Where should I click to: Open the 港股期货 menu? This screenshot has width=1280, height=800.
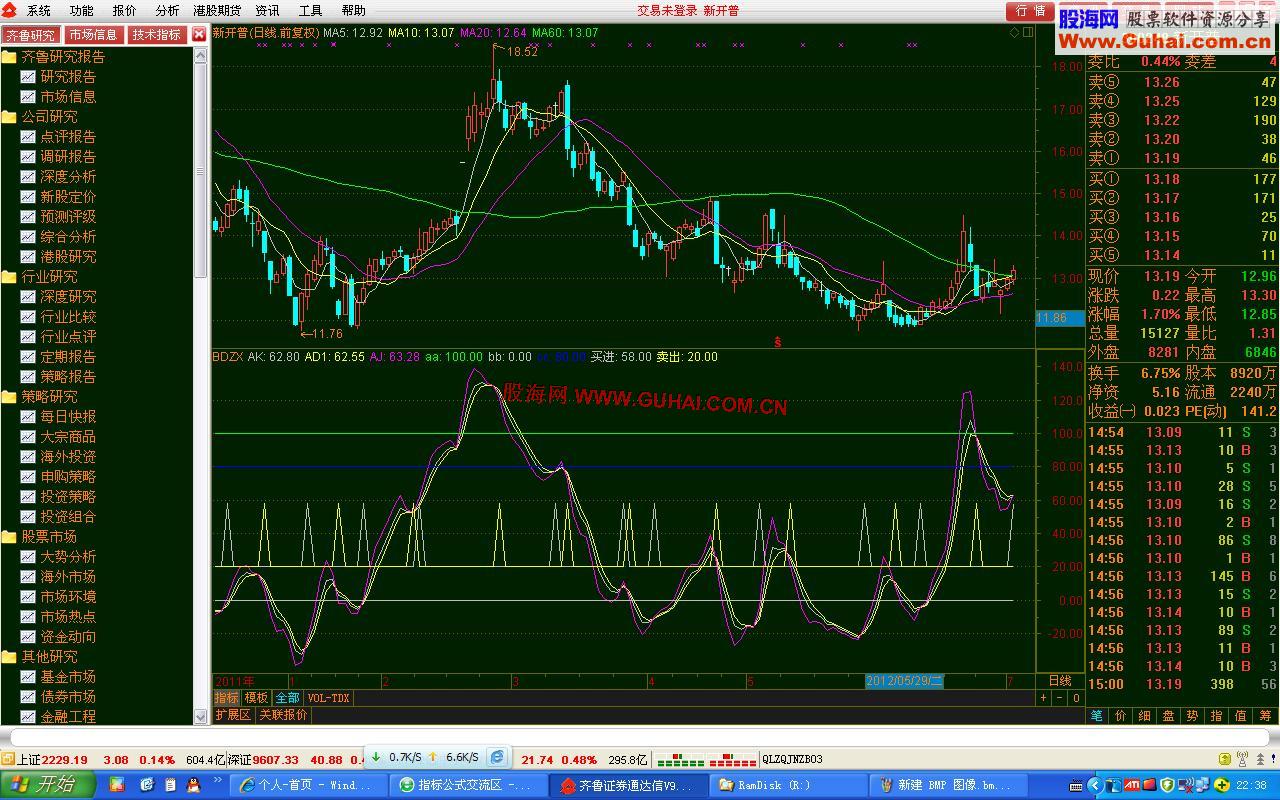point(217,11)
